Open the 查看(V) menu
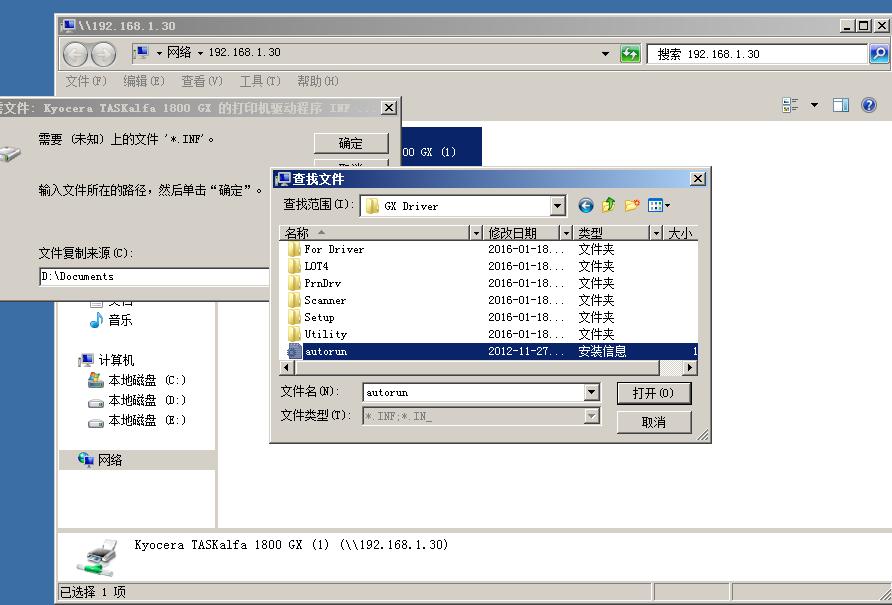The image size is (892, 605). [x=201, y=81]
